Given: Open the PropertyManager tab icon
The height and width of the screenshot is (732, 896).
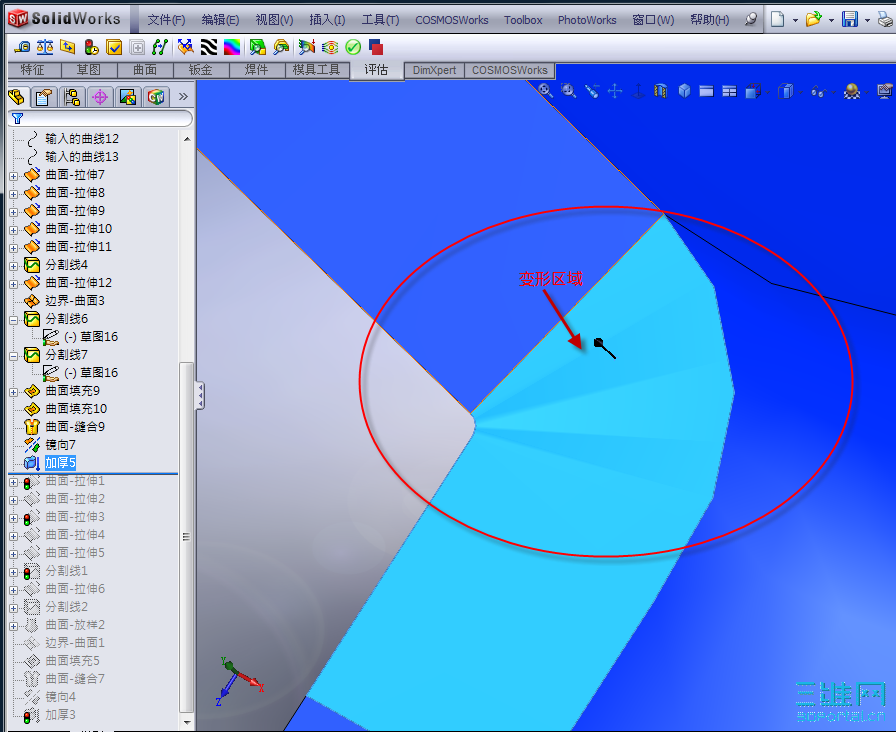Looking at the screenshot, I should 44,97.
